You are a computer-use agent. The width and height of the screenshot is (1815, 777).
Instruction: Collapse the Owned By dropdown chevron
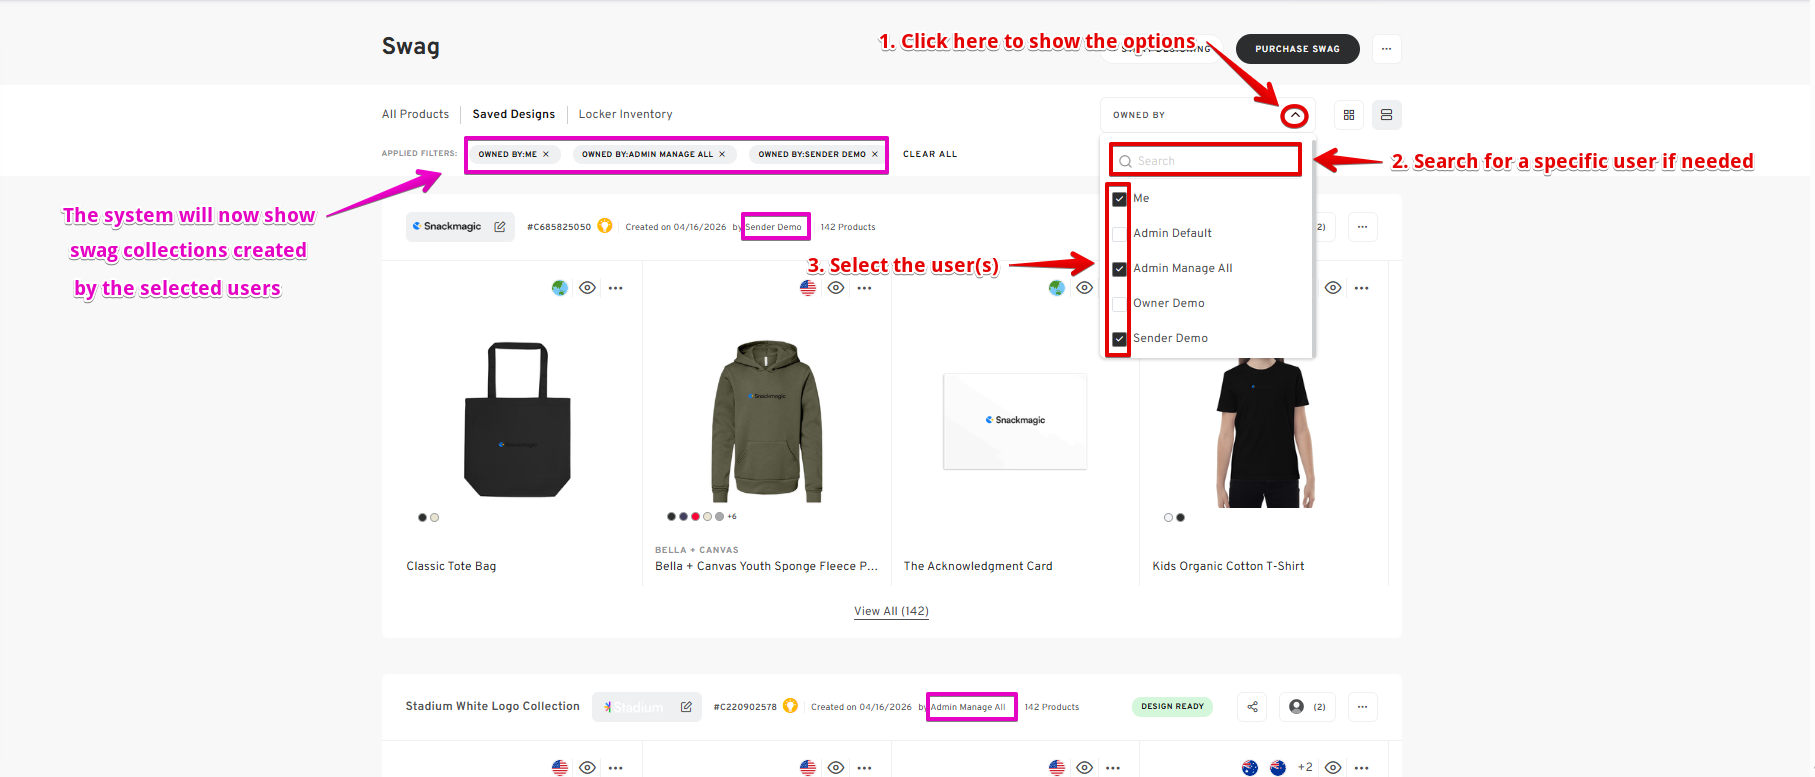pos(1294,116)
